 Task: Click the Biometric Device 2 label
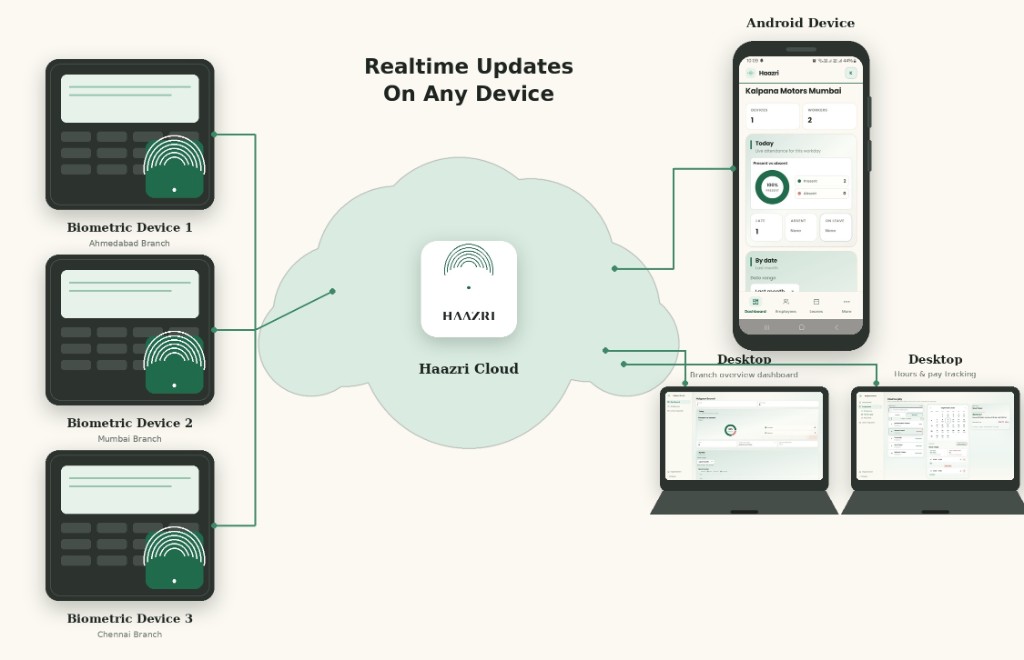129,422
